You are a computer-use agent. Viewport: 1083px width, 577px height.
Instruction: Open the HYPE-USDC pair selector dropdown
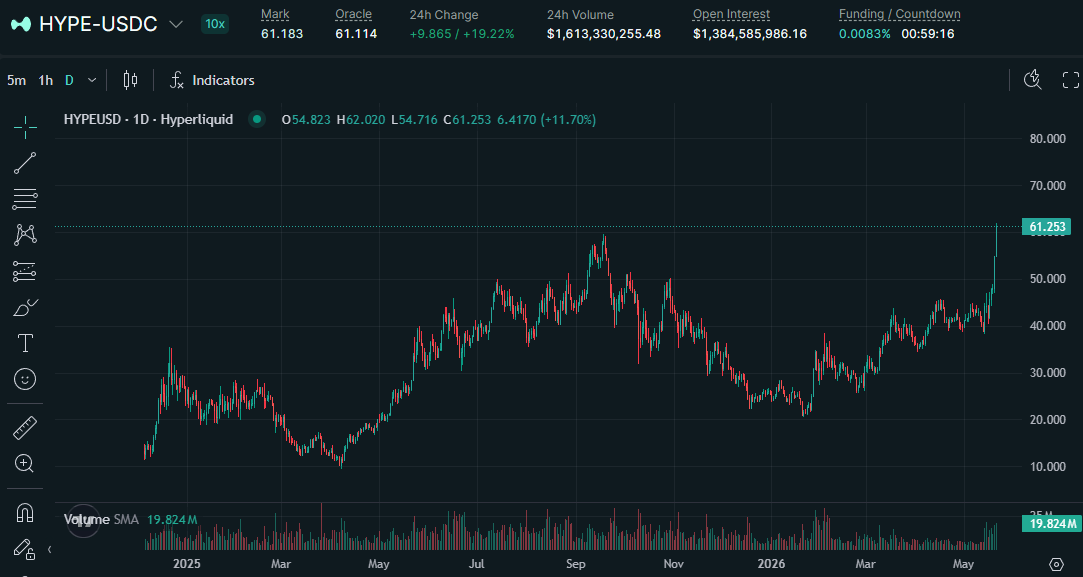click(x=176, y=24)
